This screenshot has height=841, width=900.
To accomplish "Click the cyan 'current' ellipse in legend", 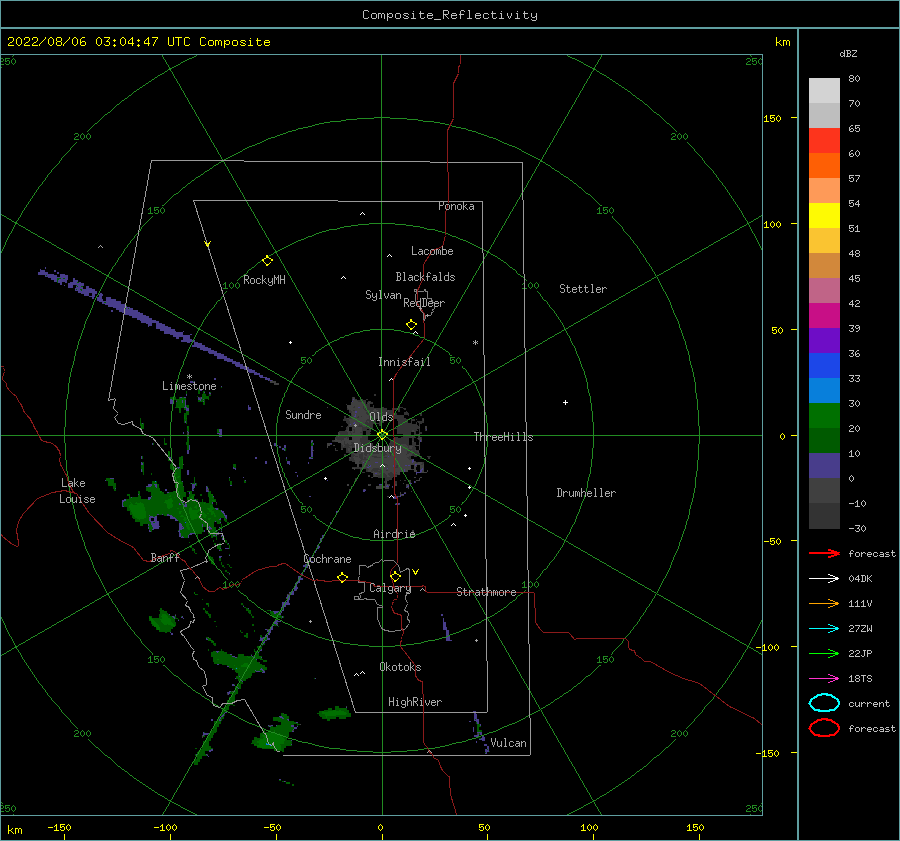I will pyautogui.click(x=824, y=703).
